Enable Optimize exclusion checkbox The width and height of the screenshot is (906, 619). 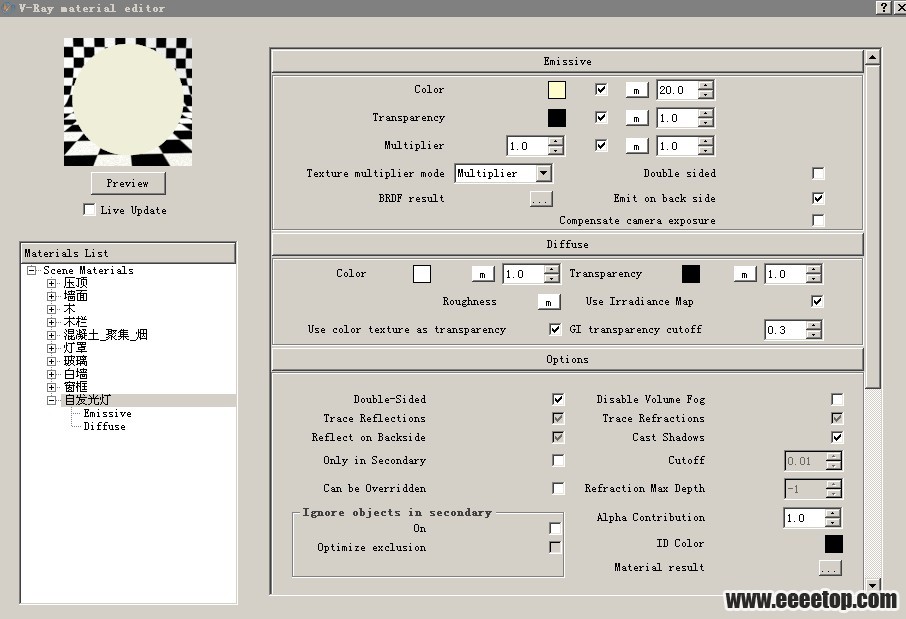pyautogui.click(x=555, y=547)
